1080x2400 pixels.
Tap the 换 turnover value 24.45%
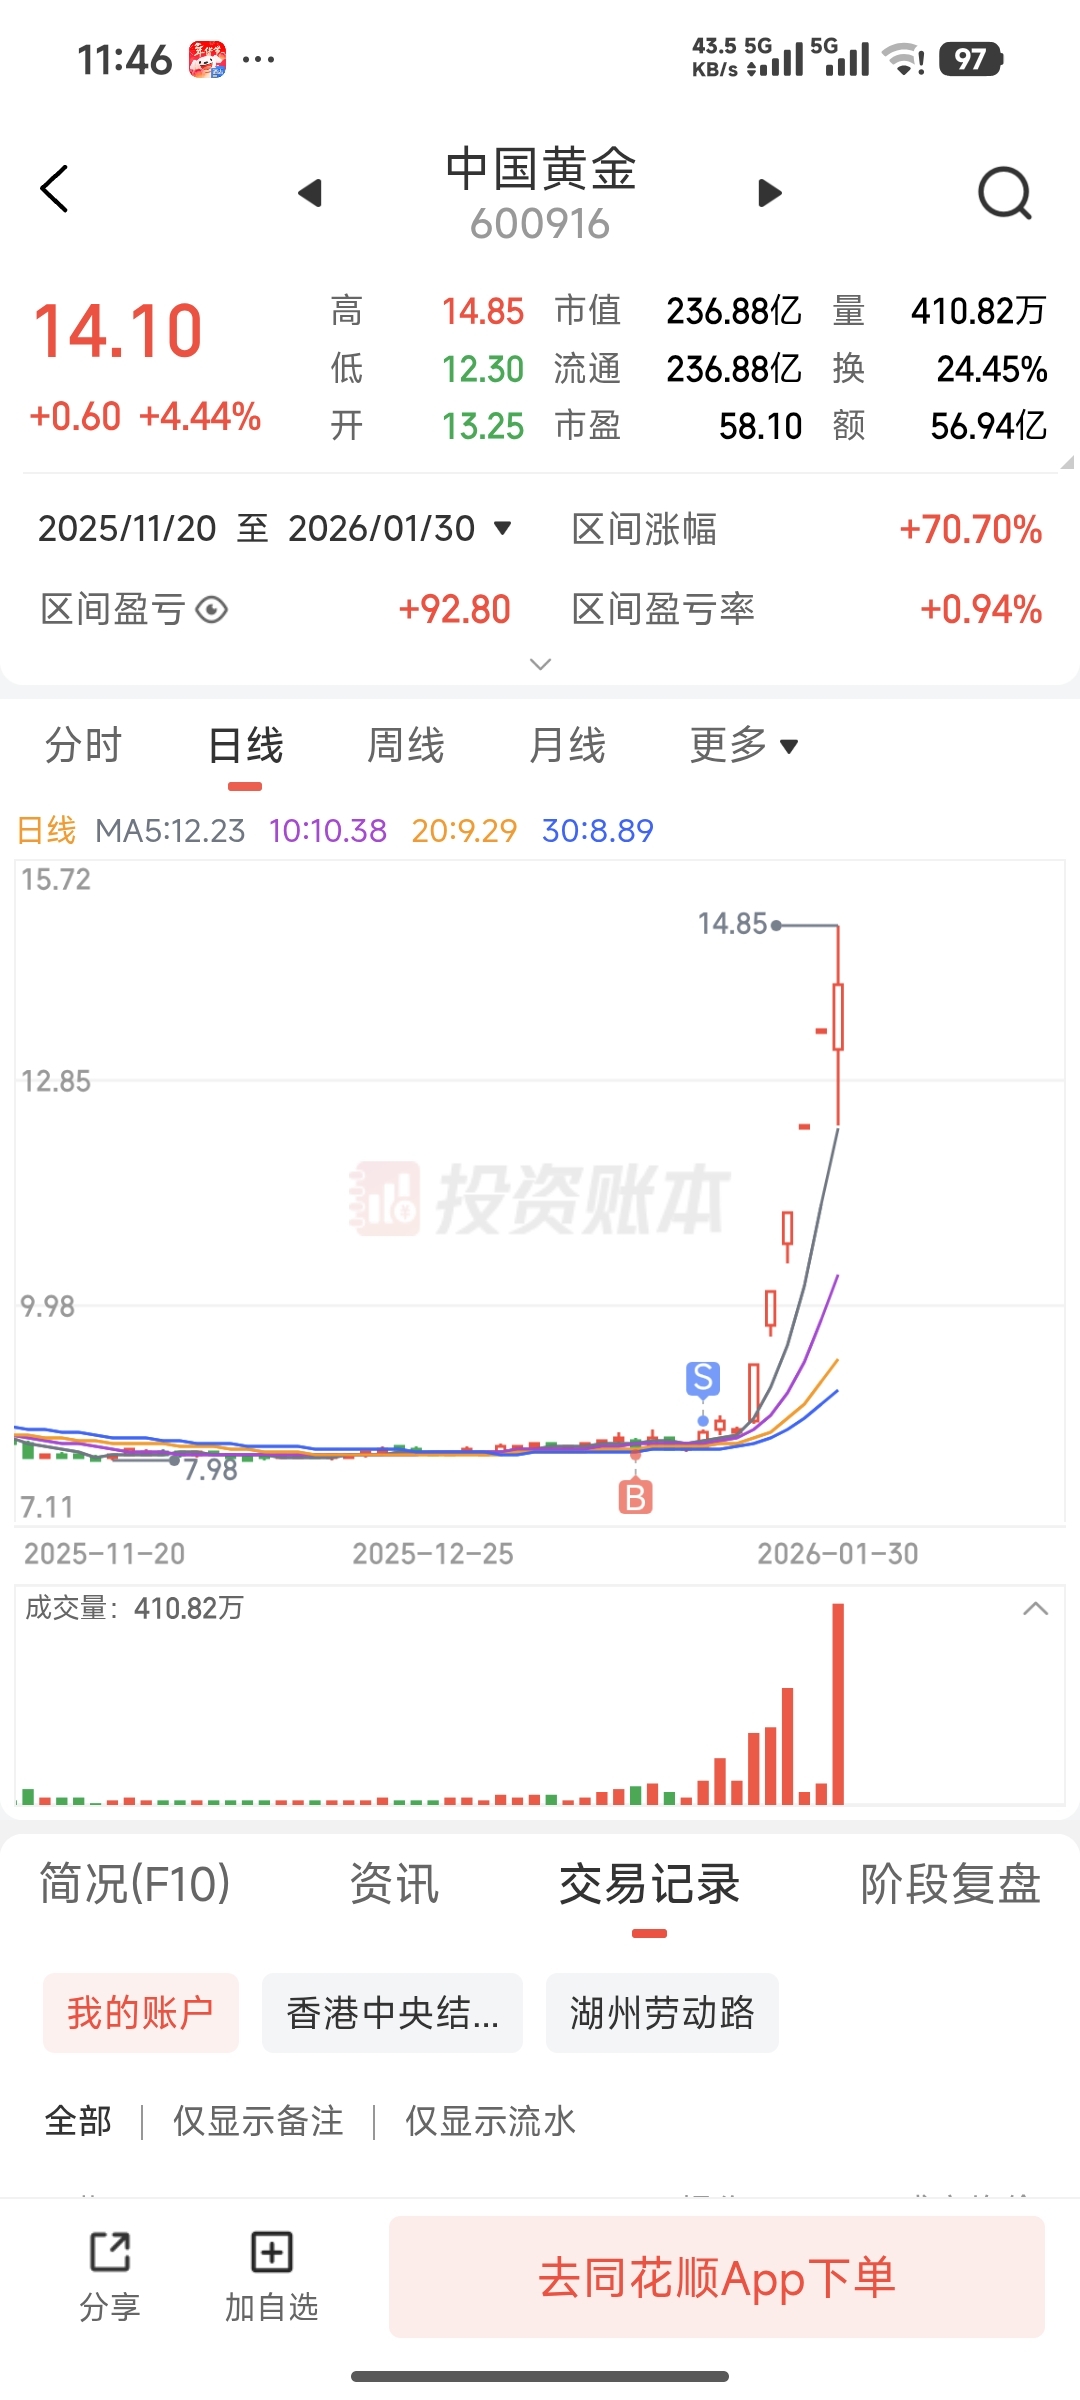point(992,369)
